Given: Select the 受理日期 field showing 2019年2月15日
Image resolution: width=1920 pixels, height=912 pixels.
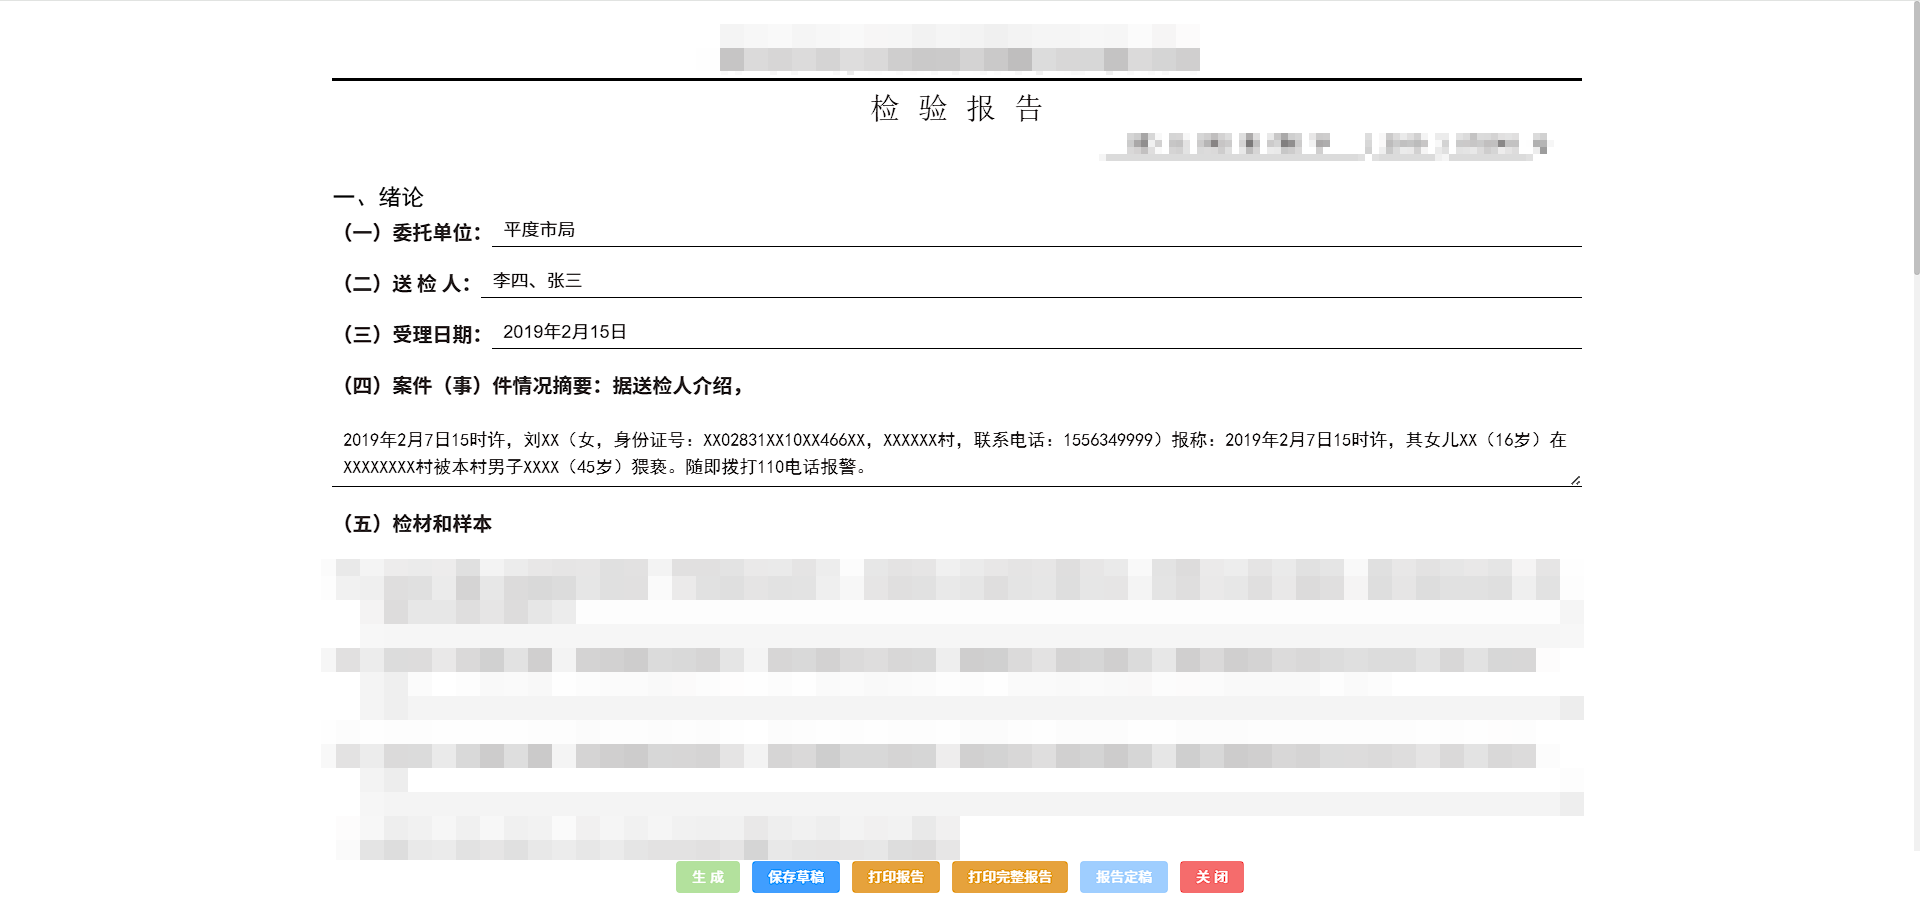Looking at the screenshot, I should point(1035,333).
